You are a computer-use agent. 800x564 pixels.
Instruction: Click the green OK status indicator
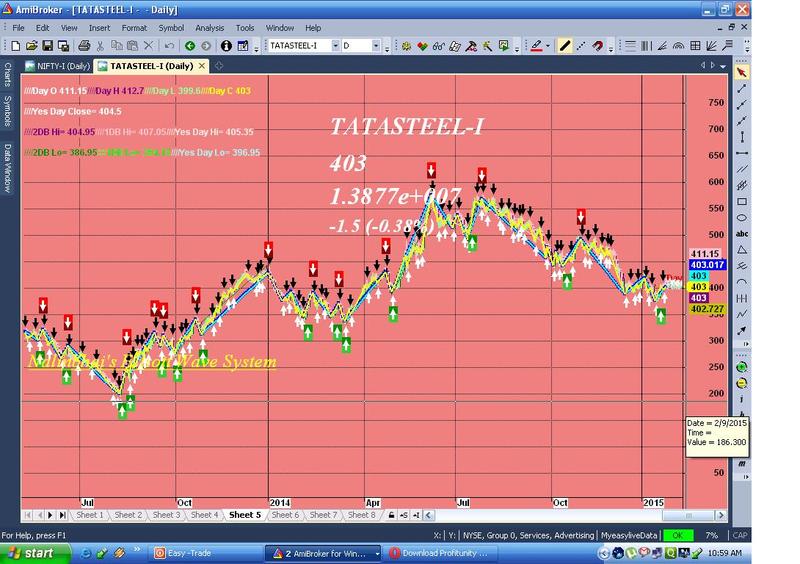coord(678,535)
